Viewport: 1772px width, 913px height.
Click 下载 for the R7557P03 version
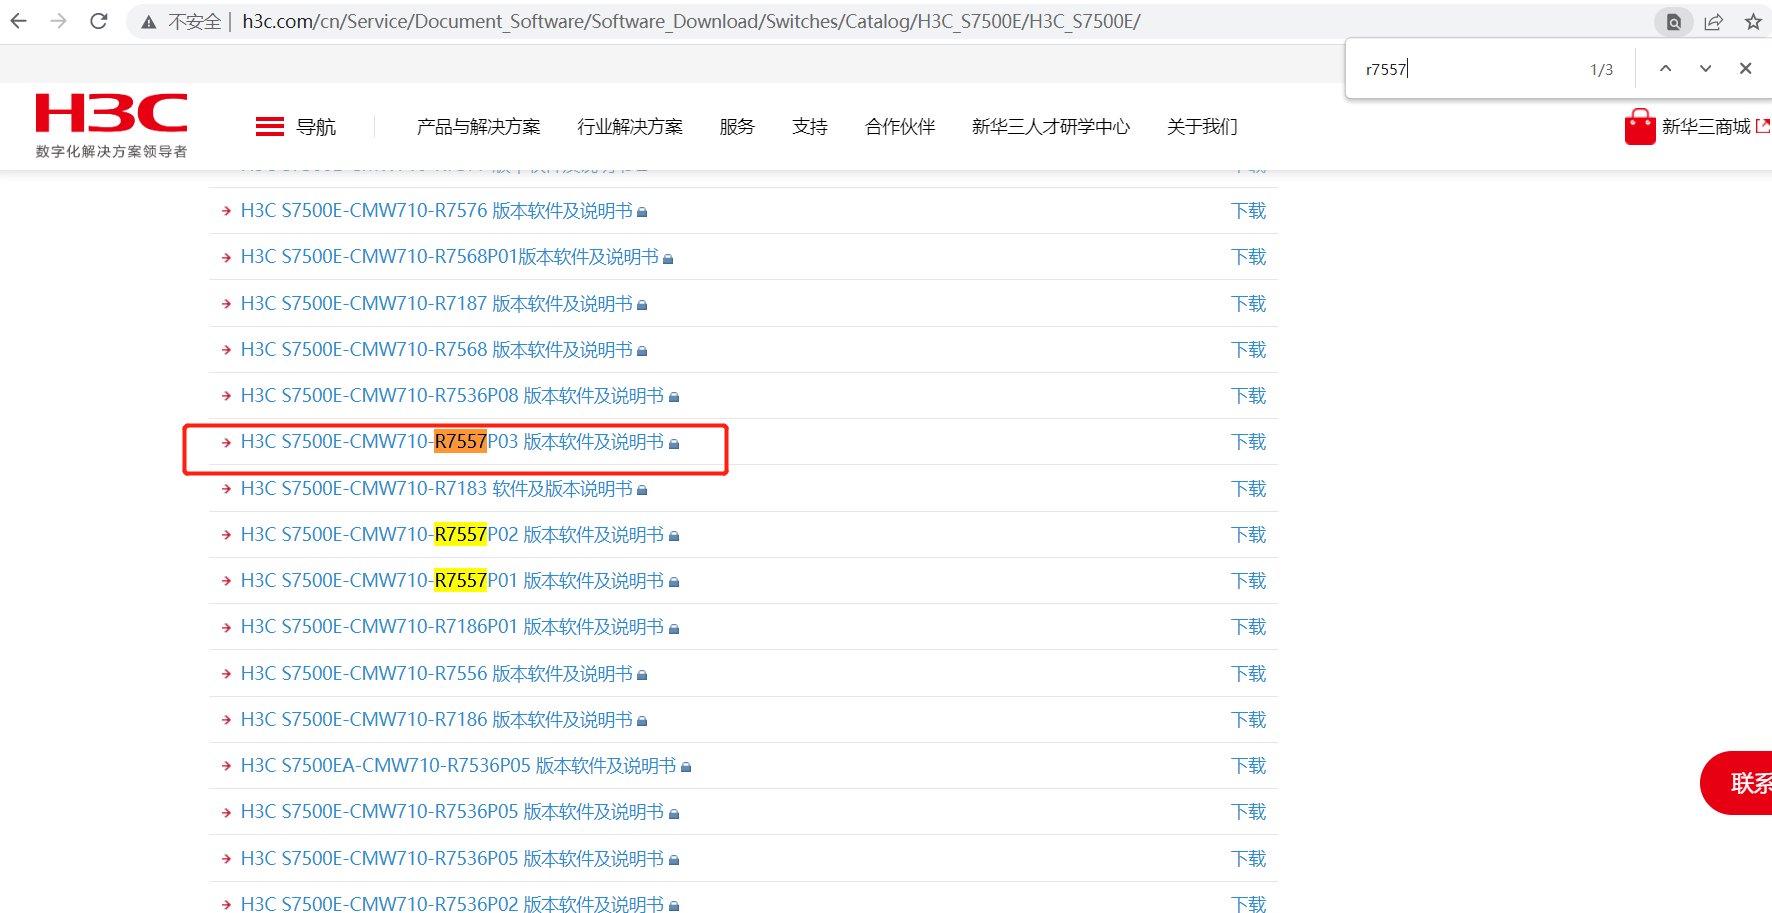click(1248, 442)
